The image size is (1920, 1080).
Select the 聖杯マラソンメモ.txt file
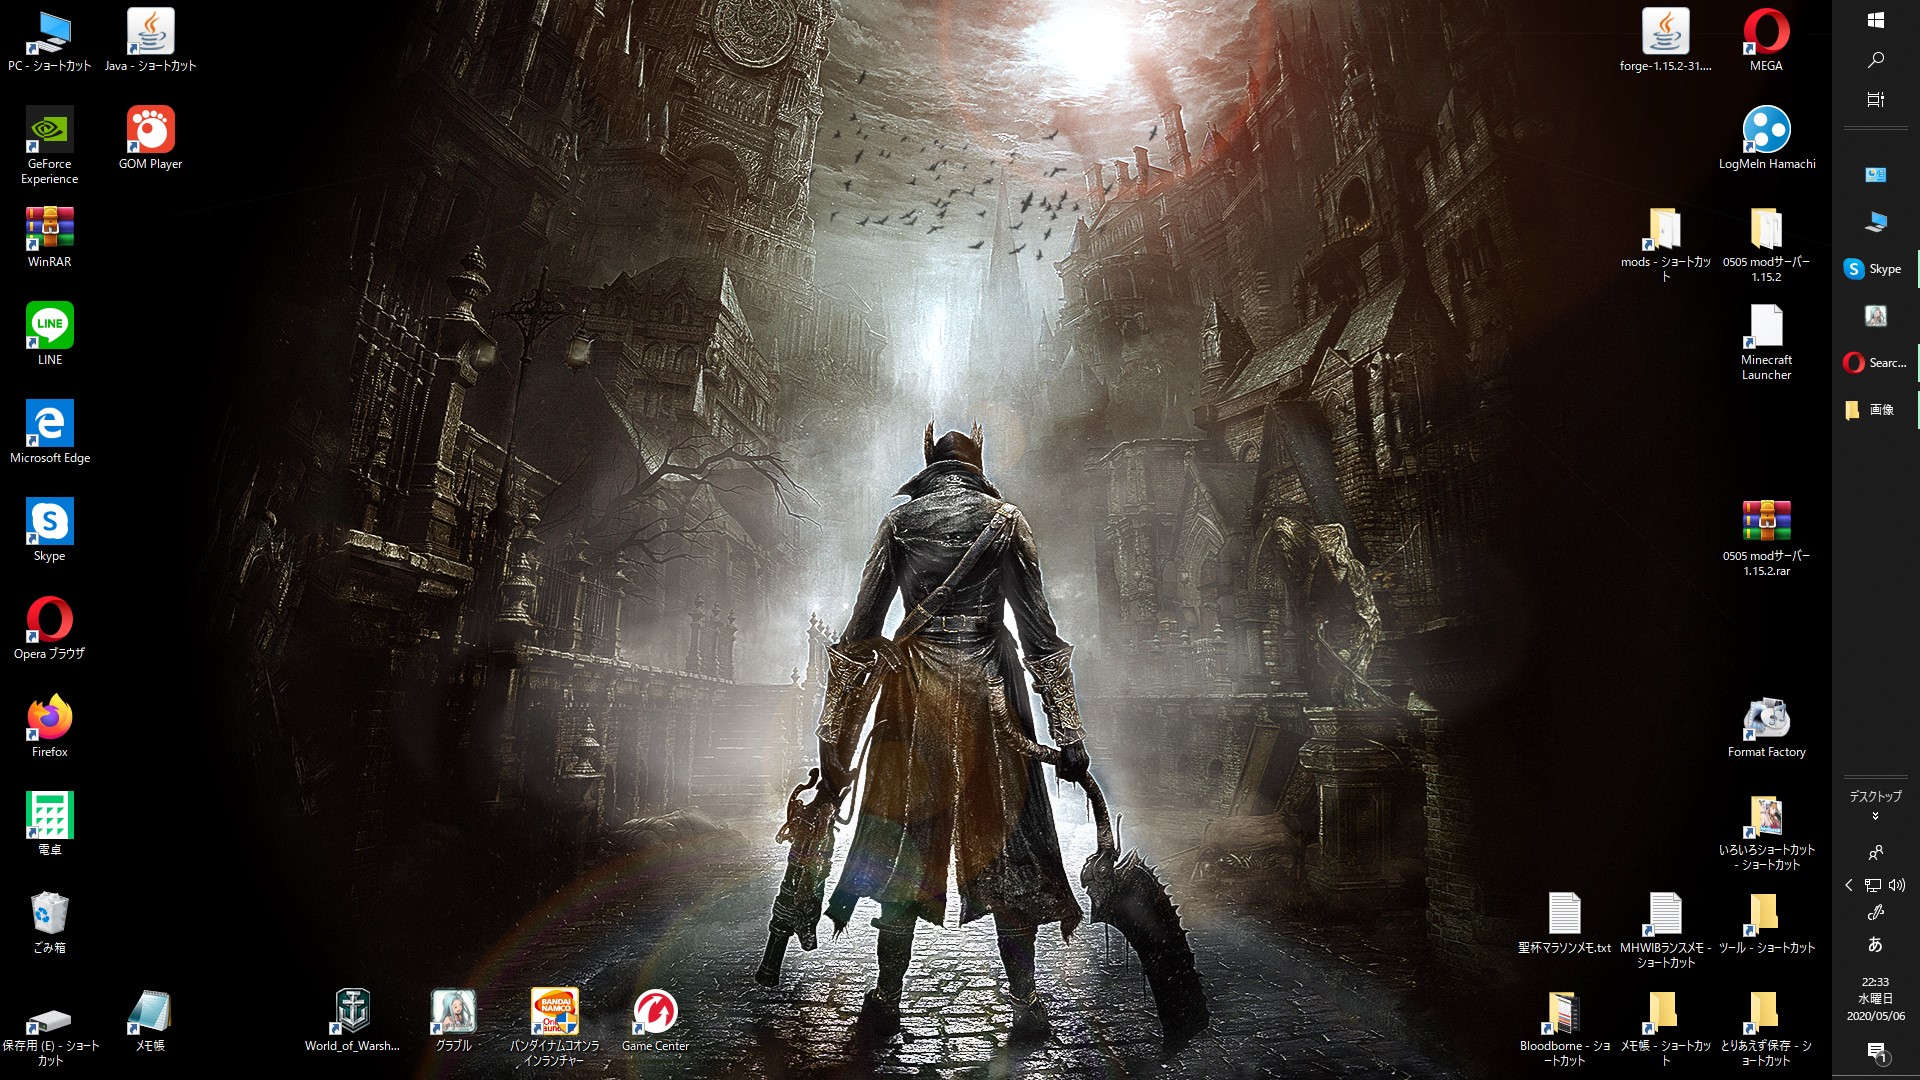(1564, 922)
